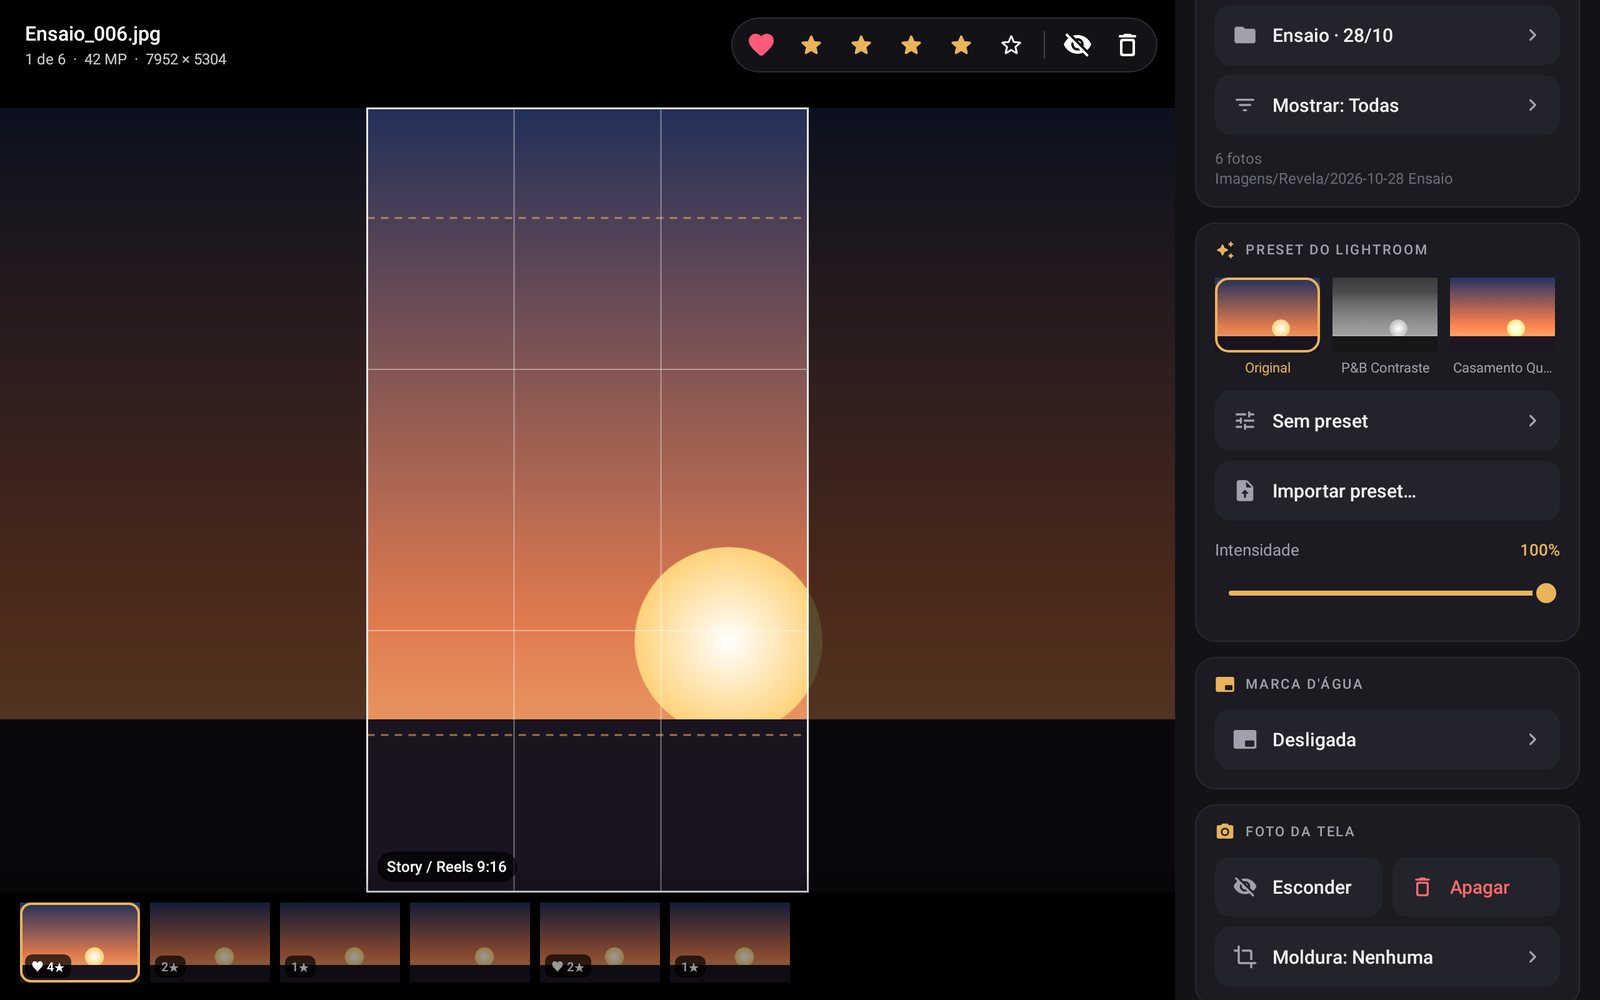Click the Ensaio_006.jpg file name

coord(93,34)
